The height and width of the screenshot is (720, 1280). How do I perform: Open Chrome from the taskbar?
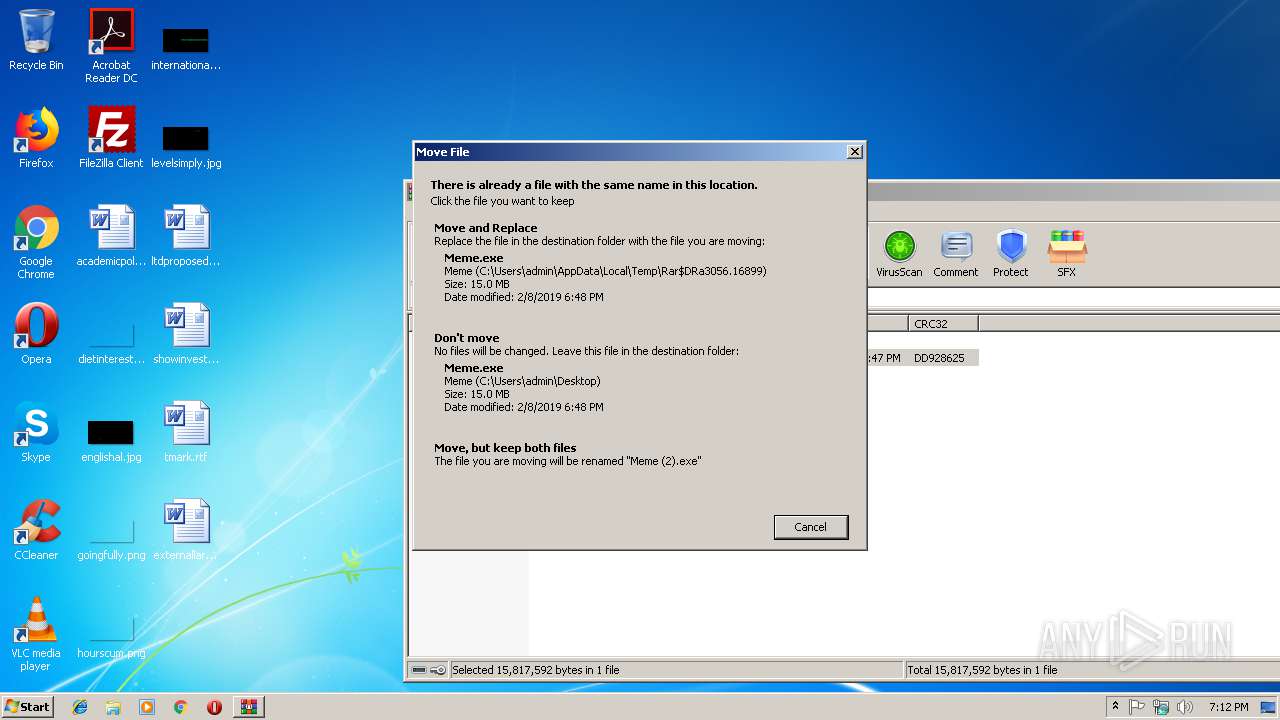[180, 707]
